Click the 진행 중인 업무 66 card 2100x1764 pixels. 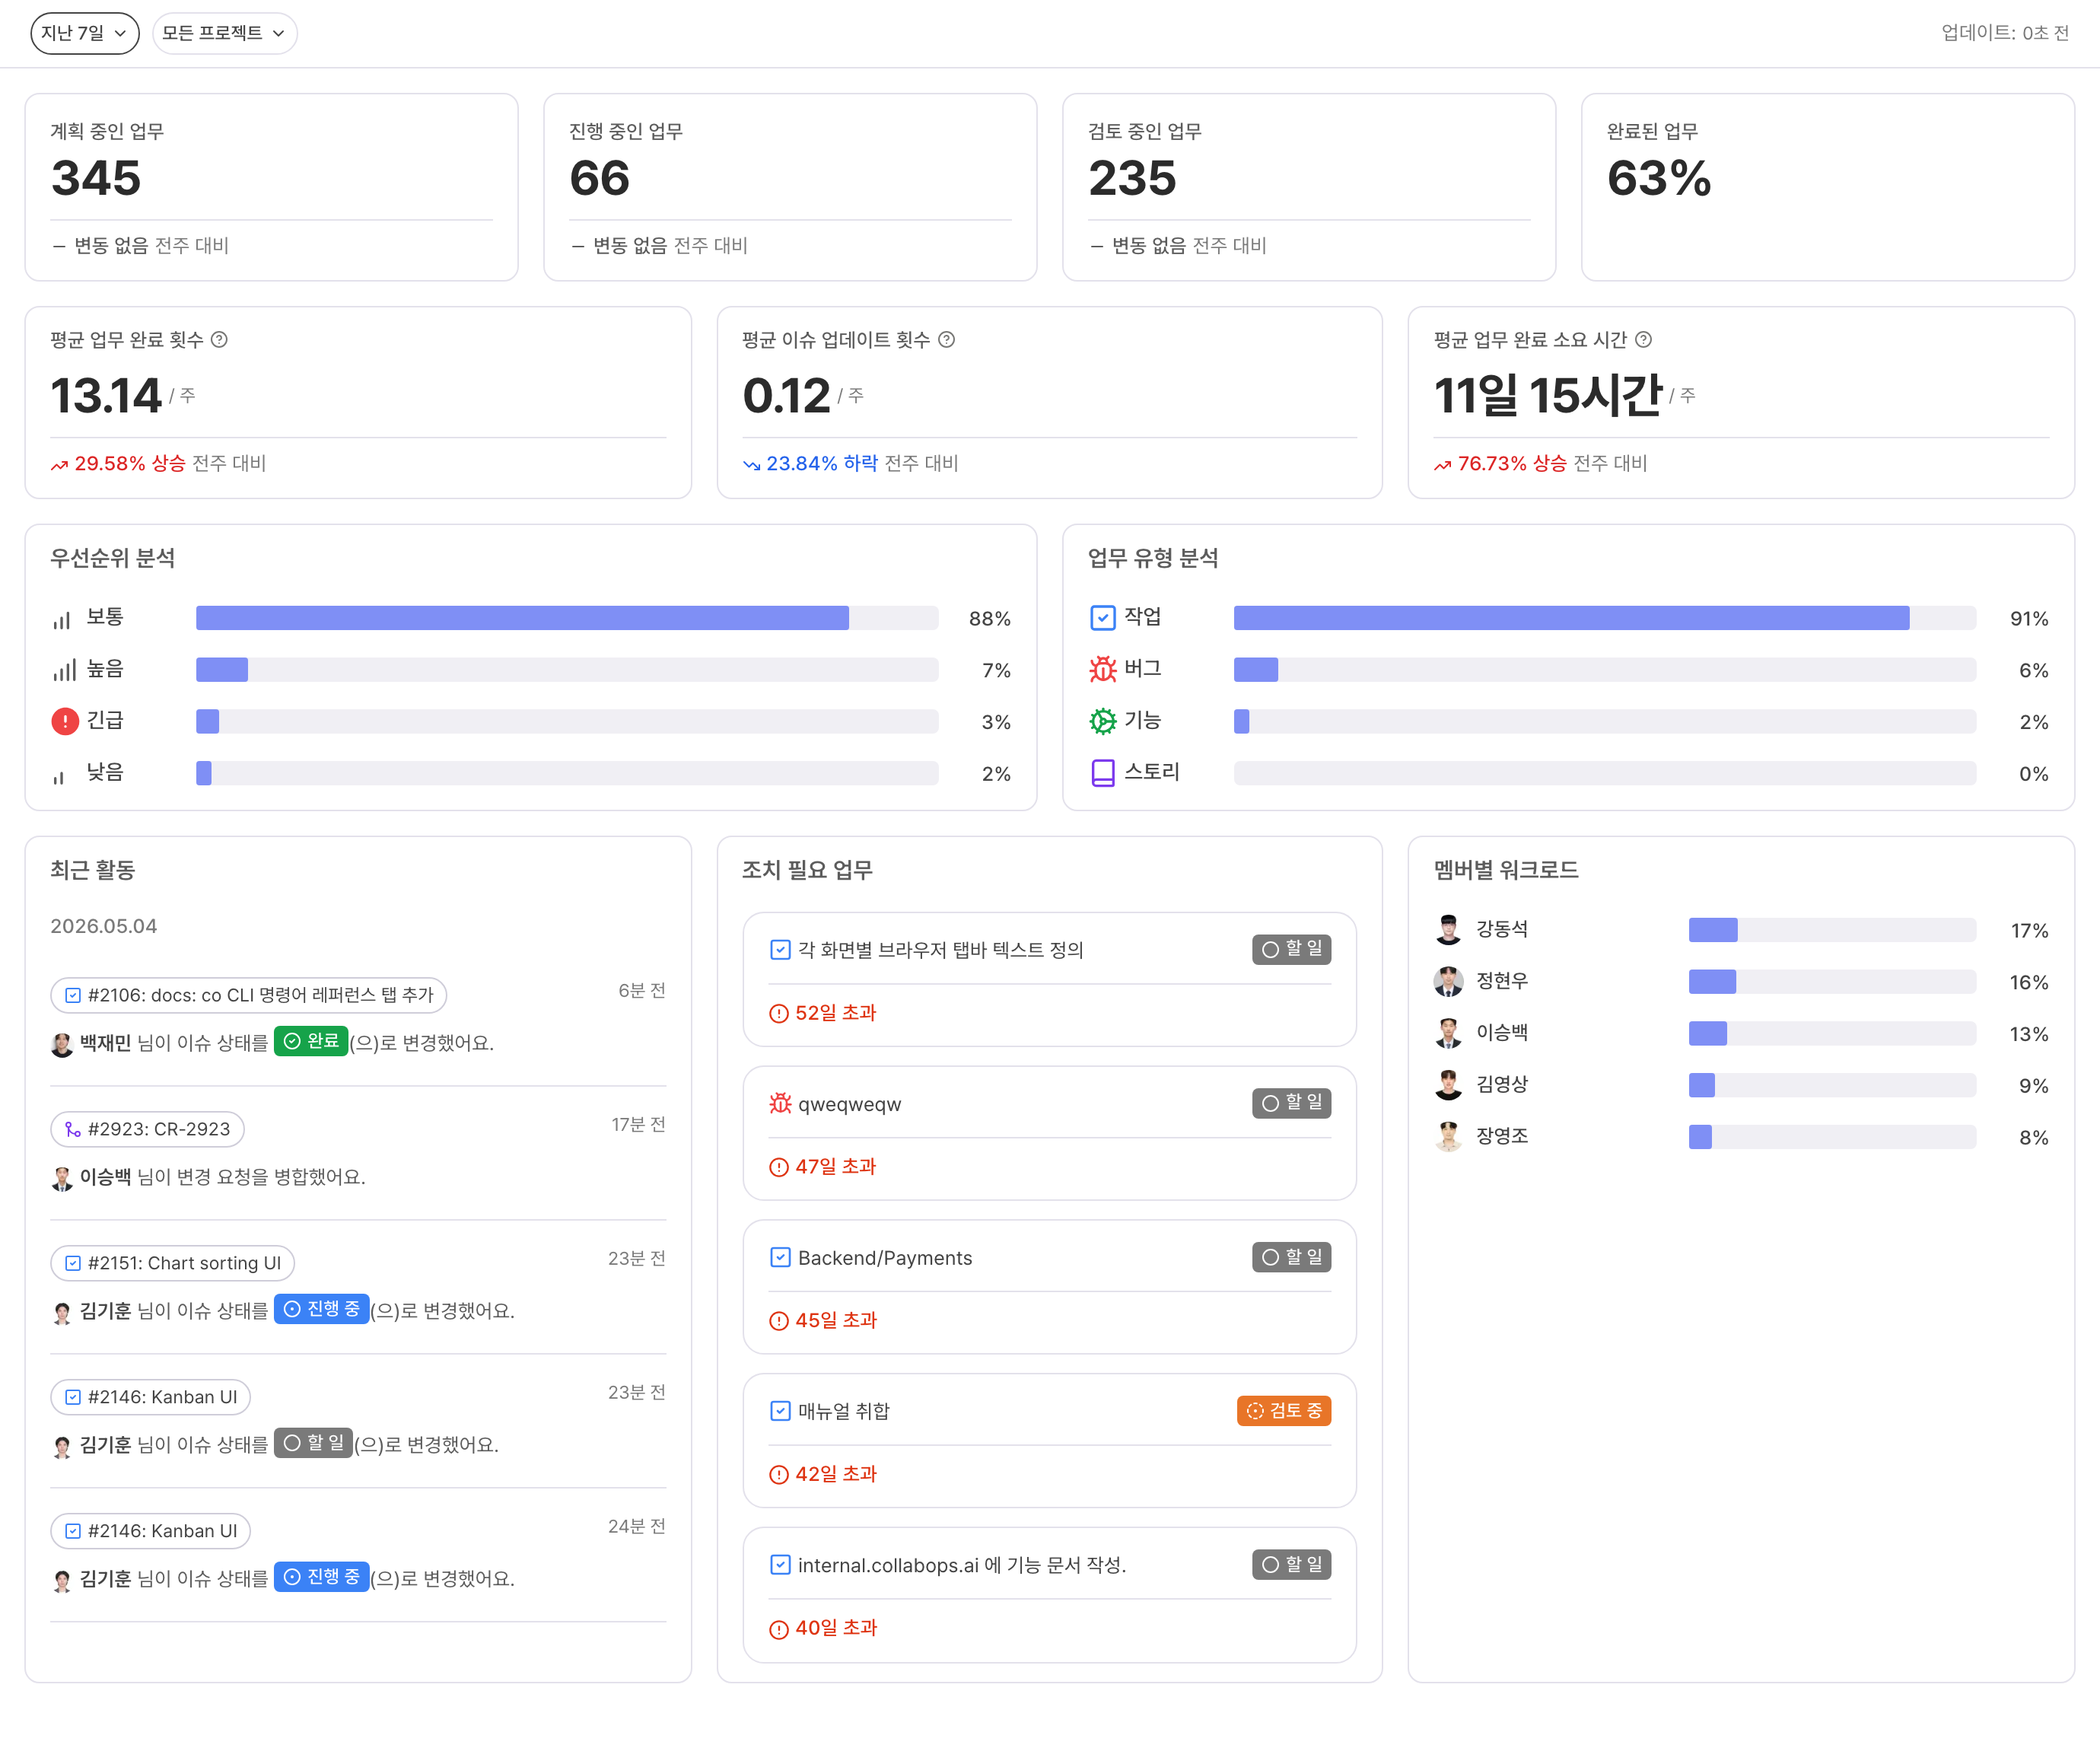[790, 187]
